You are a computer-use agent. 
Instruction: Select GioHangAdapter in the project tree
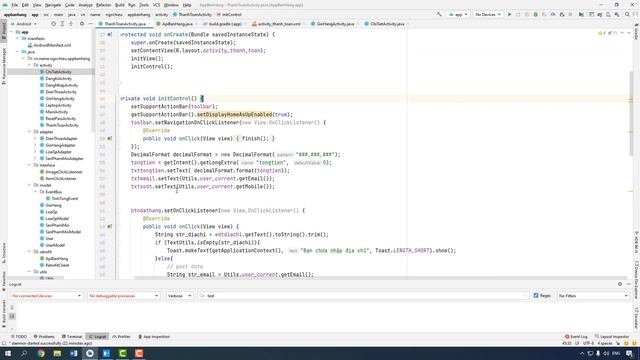point(60,145)
